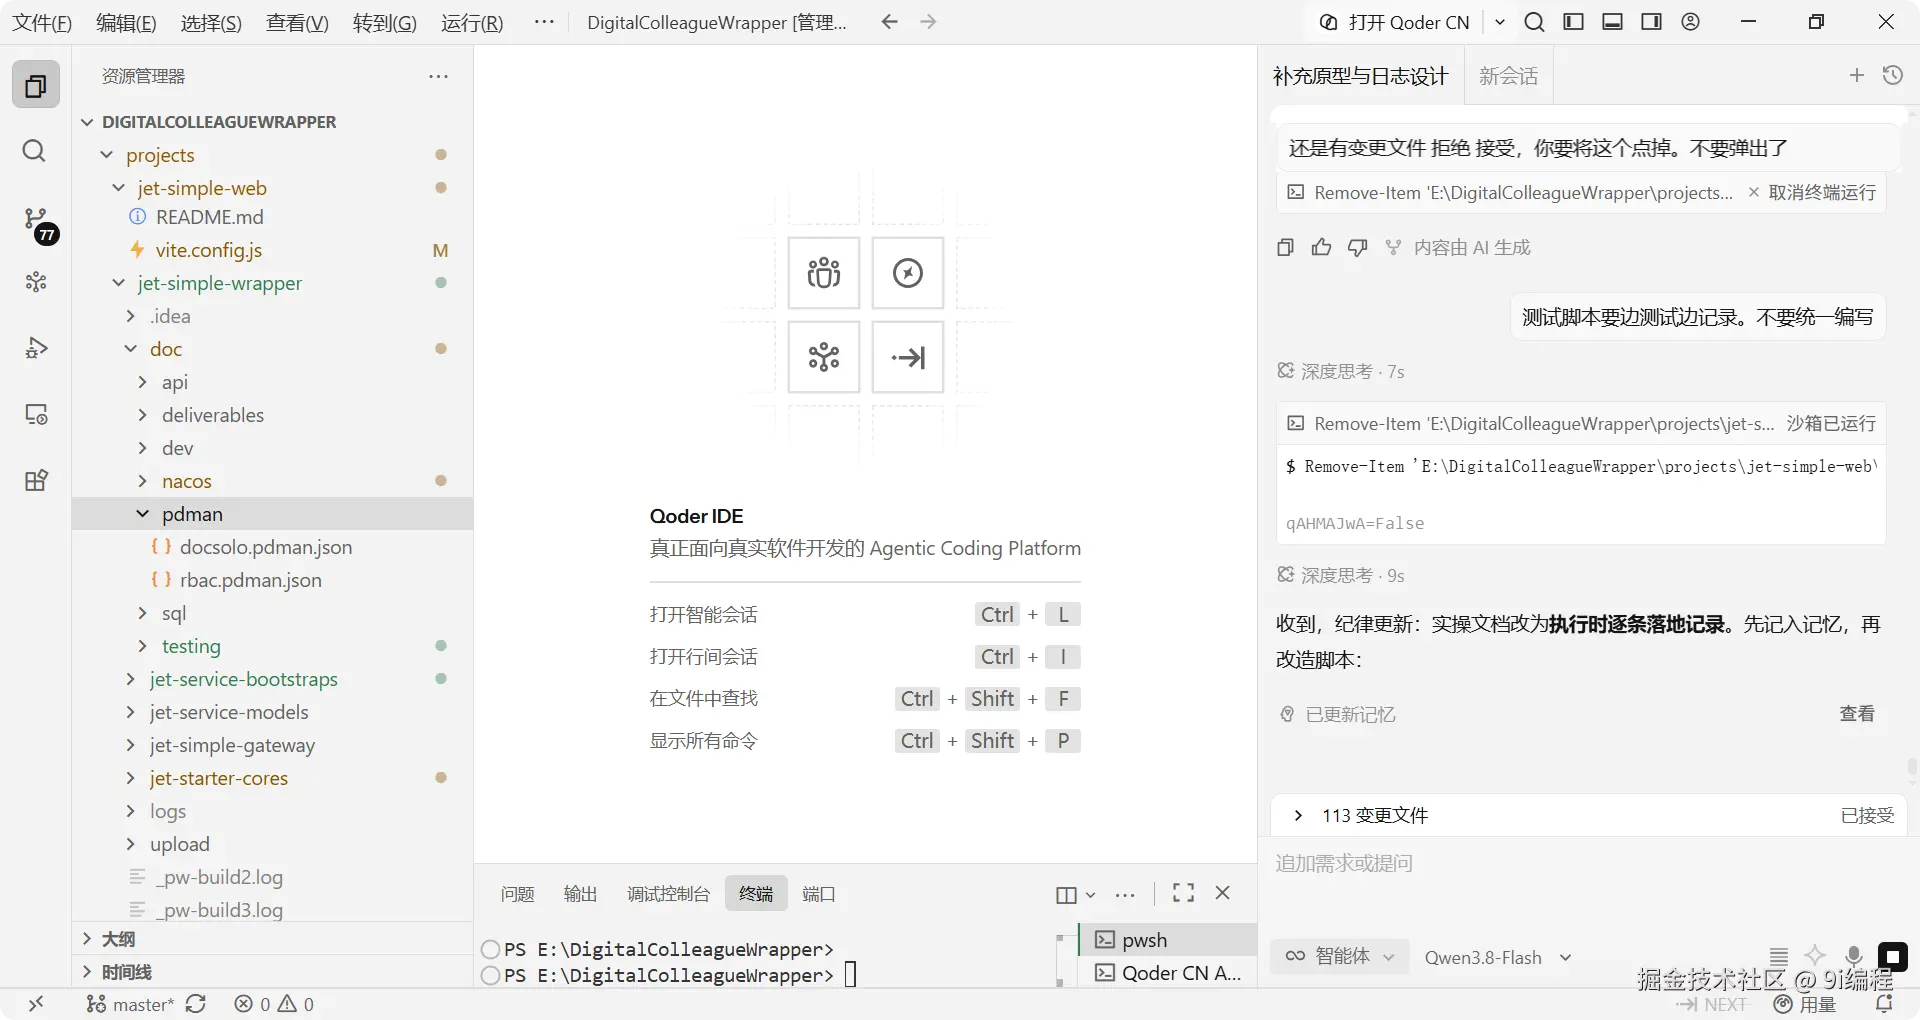Toggle the secondary side bar layout
The height and width of the screenshot is (1020, 1920).
[x=1651, y=22]
